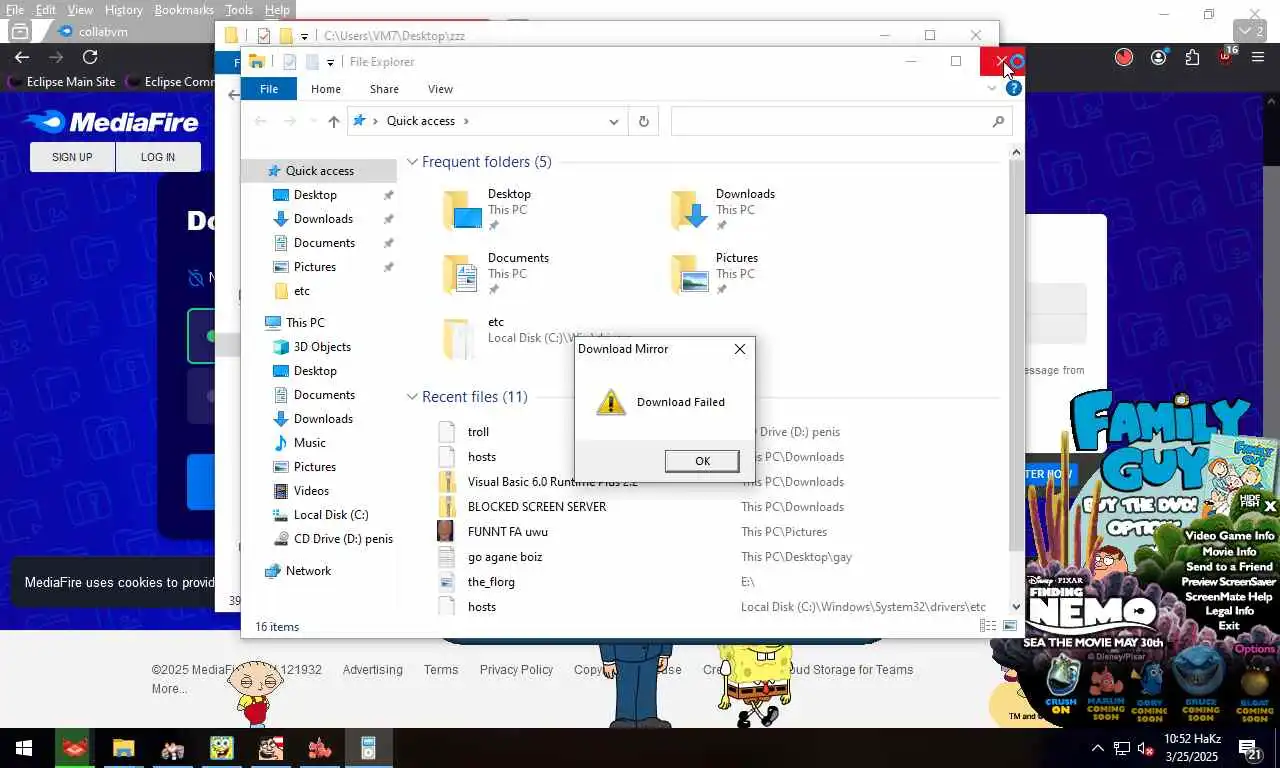Open the address bar history dropdown
1280x768 pixels.
[614, 121]
